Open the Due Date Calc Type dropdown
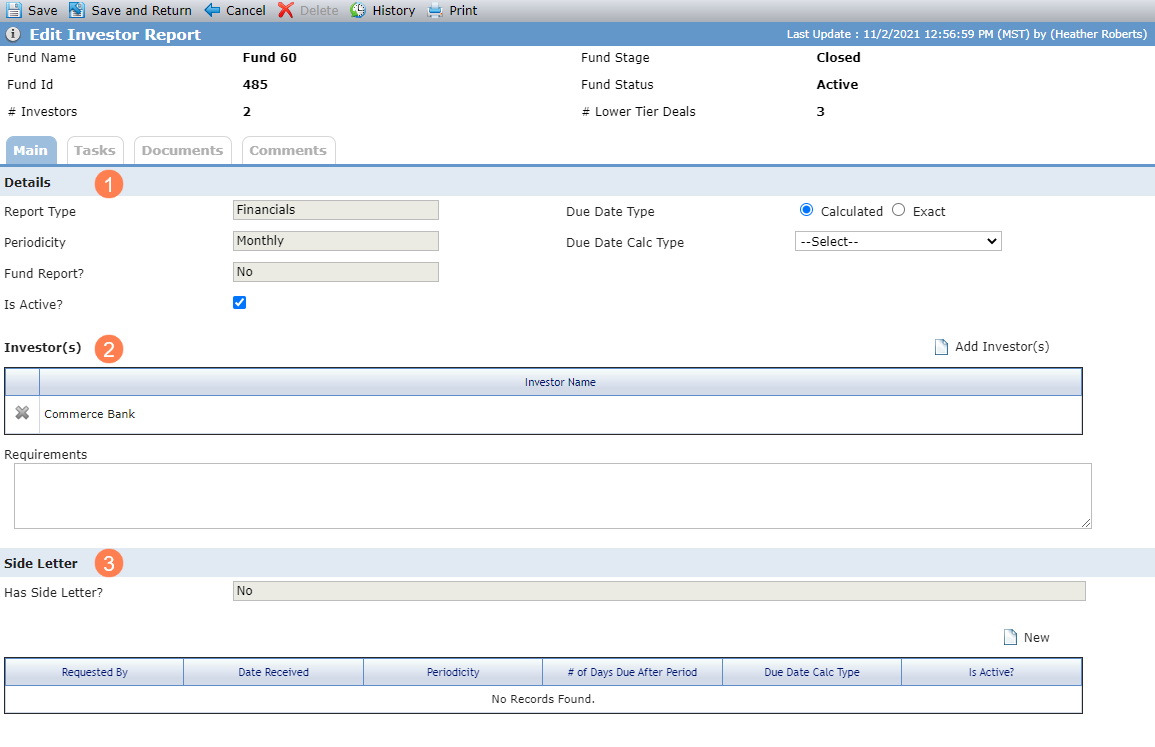Image resolution: width=1155 pixels, height=747 pixels. [898, 242]
